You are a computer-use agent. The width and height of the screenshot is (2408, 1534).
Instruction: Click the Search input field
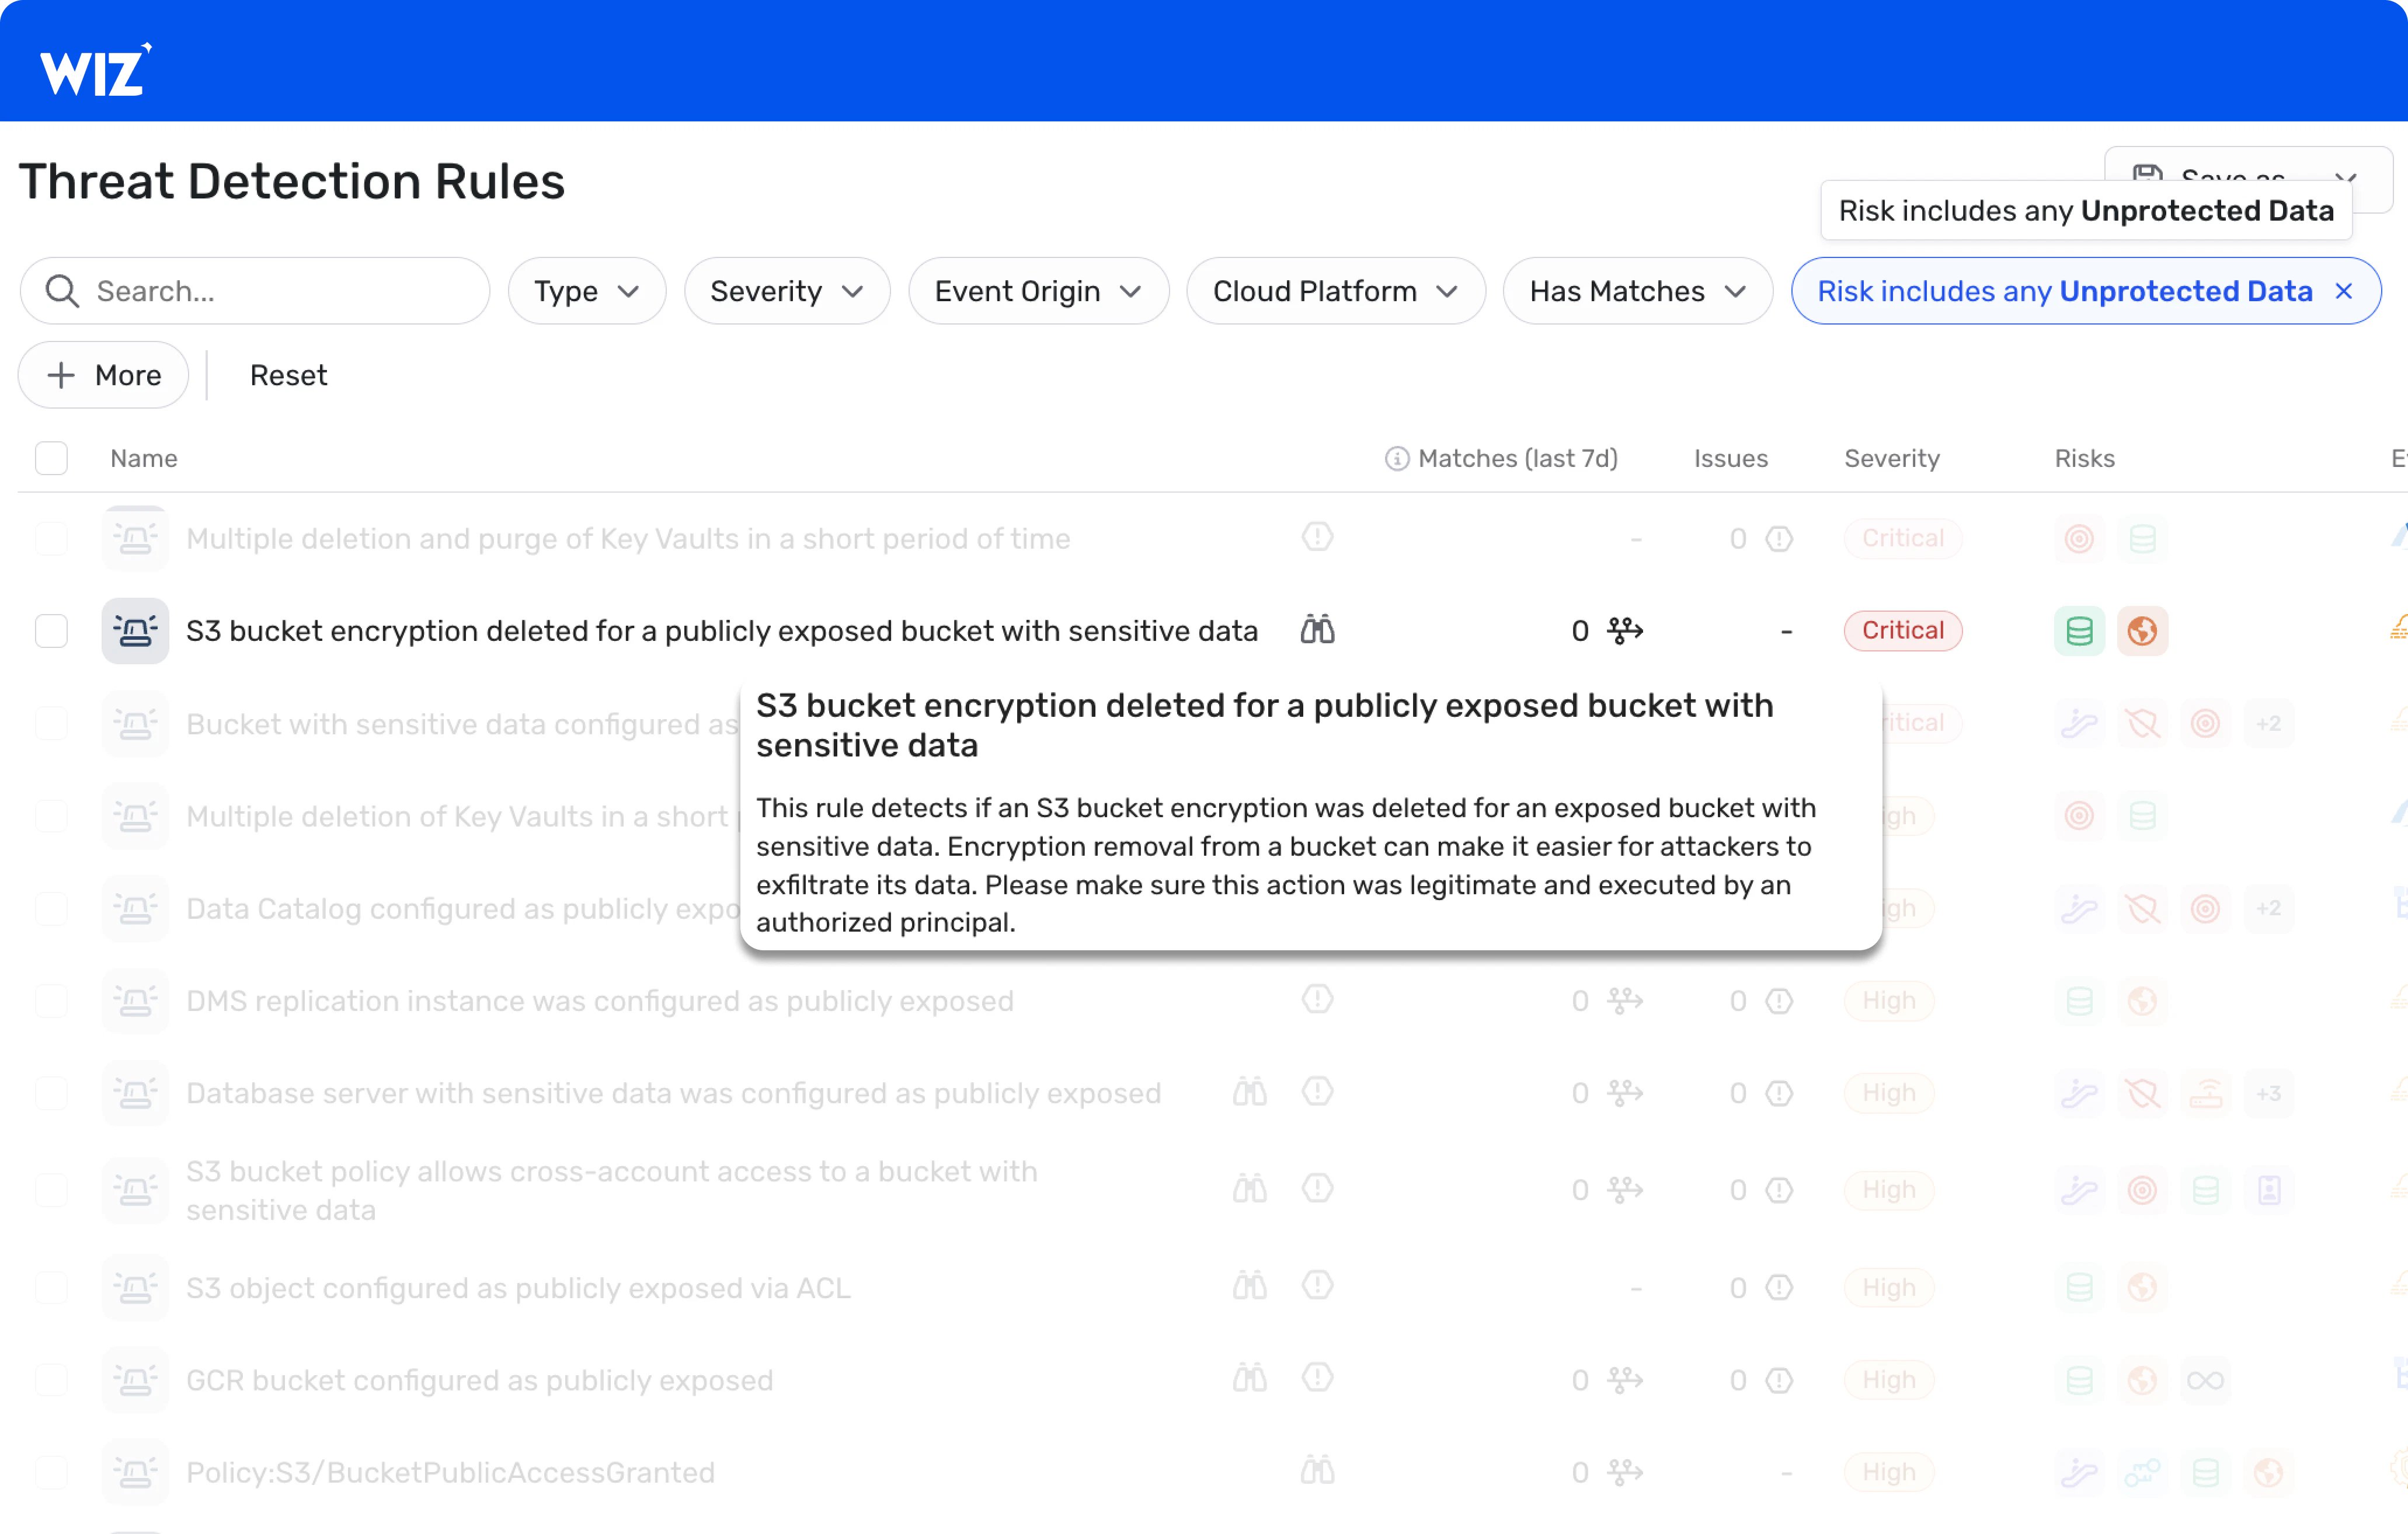[x=255, y=290]
